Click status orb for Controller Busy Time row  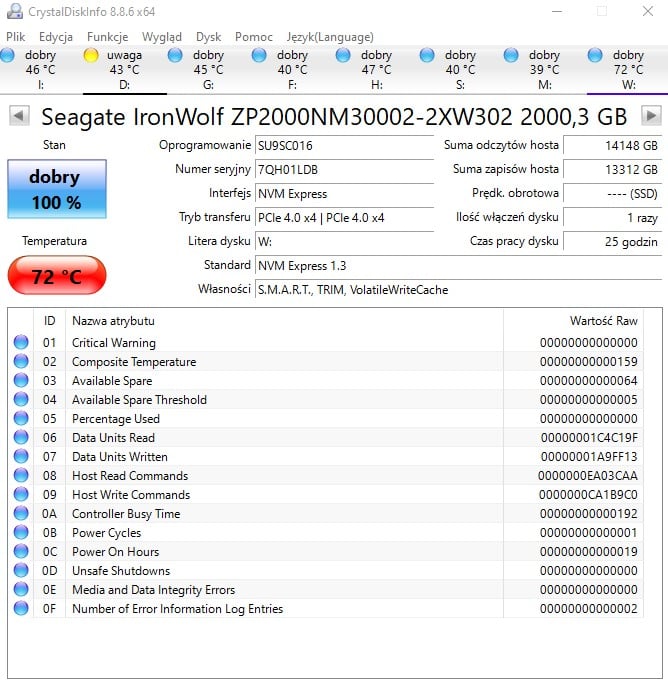click(21, 513)
